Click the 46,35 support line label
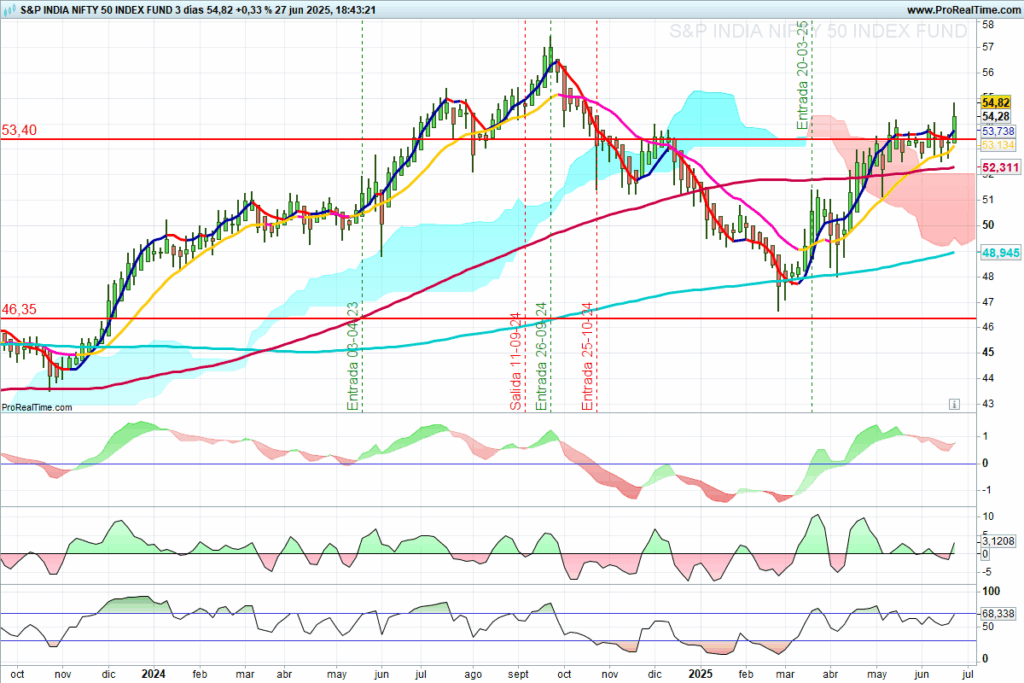The height and width of the screenshot is (683, 1024). pyautogui.click(x=19, y=310)
